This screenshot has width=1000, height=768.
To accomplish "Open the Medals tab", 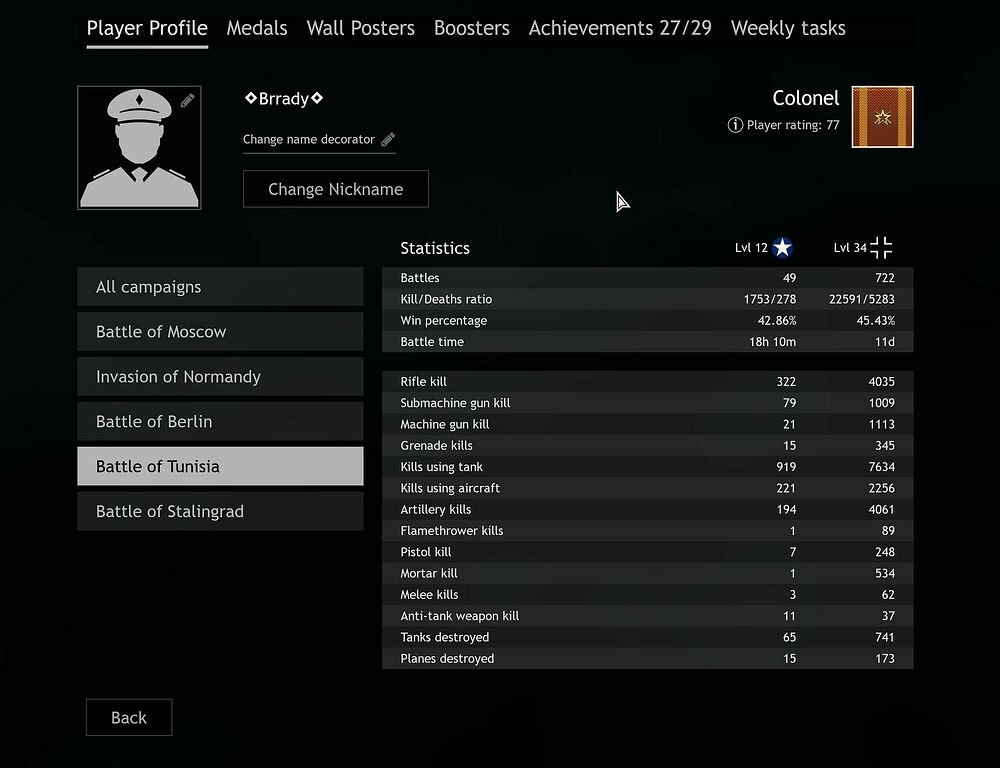I will pyautogui.click(x=257, y=28).
